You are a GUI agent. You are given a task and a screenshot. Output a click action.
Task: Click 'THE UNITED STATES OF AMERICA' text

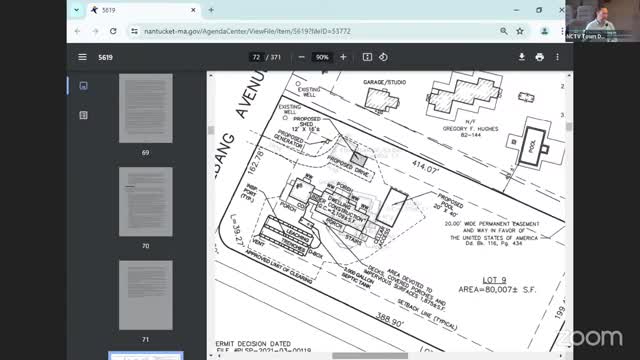coord(494,238)
